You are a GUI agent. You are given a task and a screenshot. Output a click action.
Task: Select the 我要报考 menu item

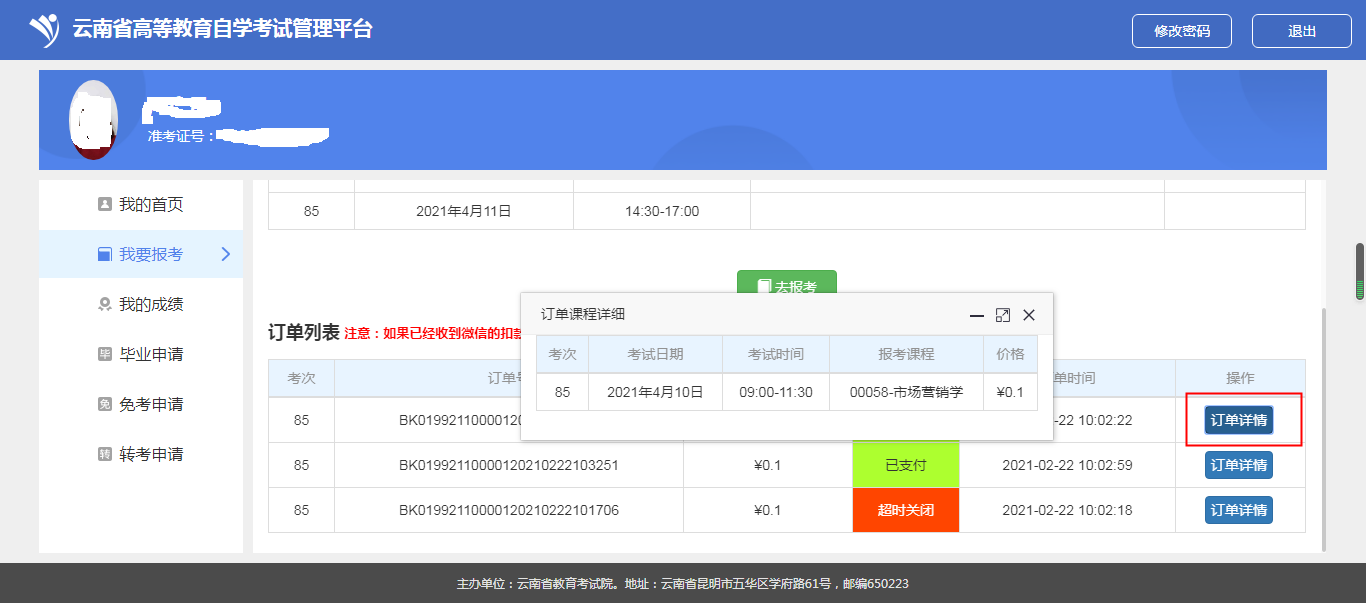pyautogui.click(x=150, y=254)
